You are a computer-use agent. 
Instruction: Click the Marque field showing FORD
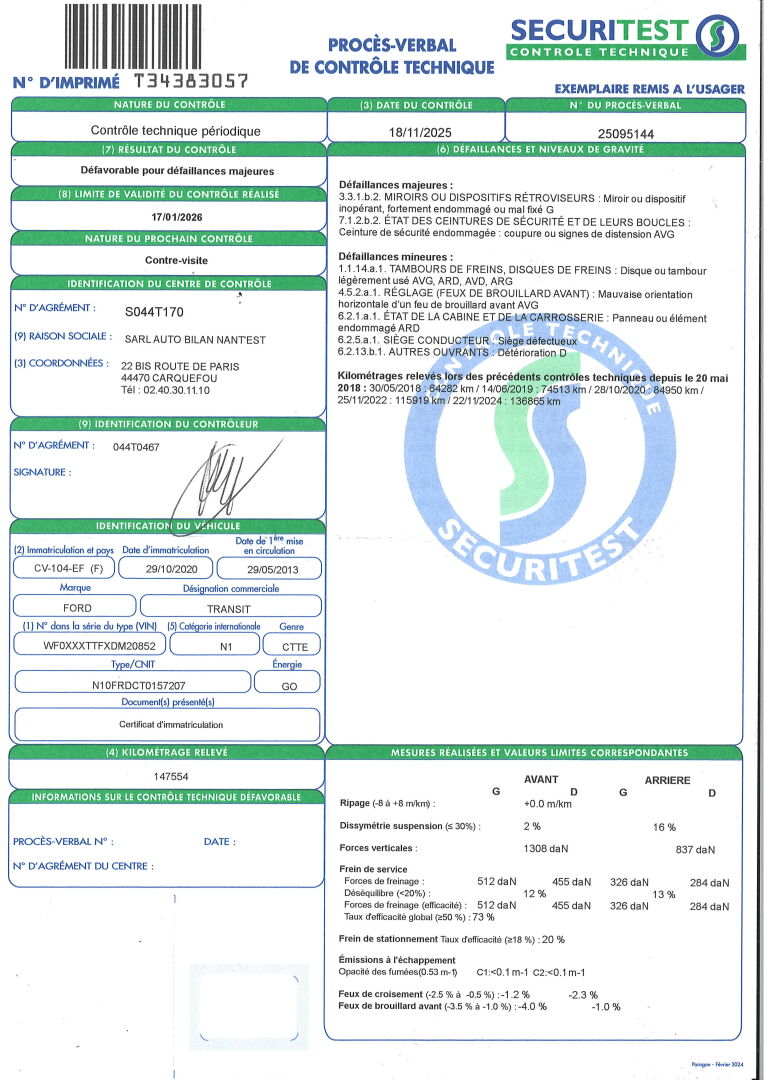70,607
